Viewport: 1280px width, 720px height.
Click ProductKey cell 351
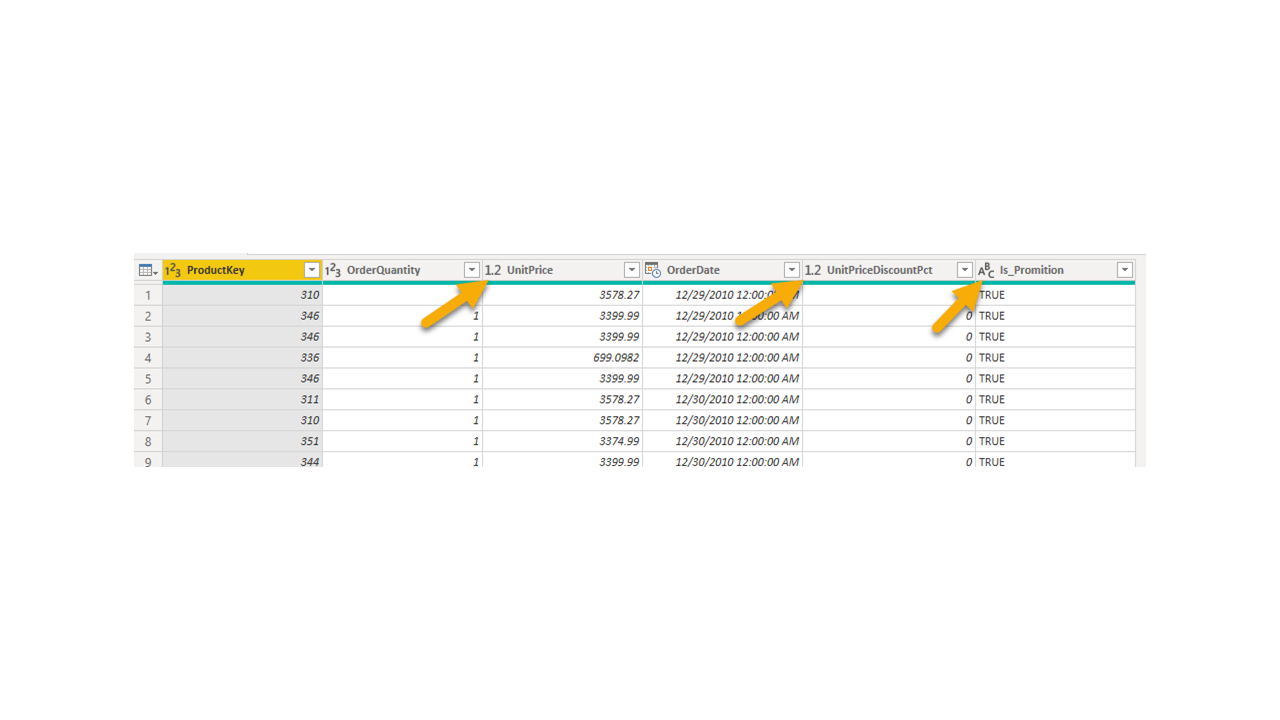[x=243, y=441]
